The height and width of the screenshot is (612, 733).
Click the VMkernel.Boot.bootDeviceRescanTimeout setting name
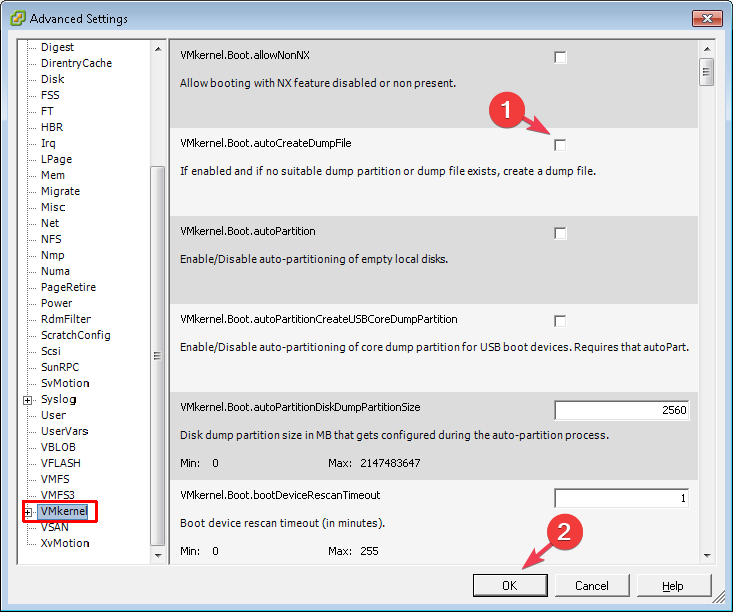(x=280, y=495)
